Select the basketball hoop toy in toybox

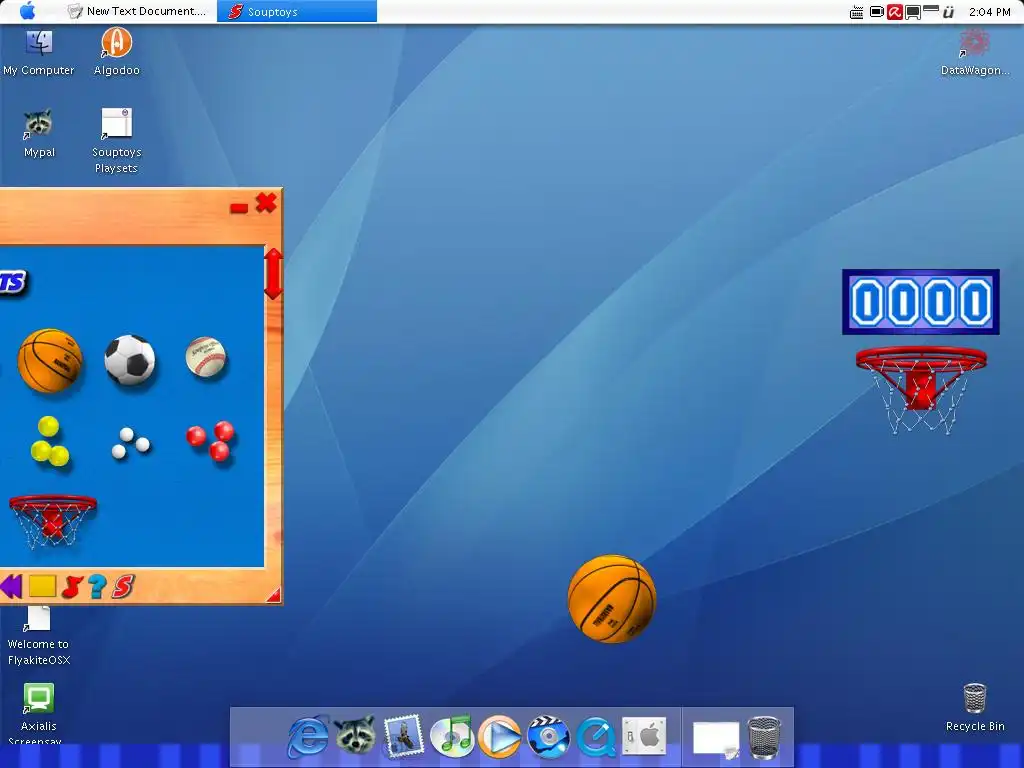(52, 520)
